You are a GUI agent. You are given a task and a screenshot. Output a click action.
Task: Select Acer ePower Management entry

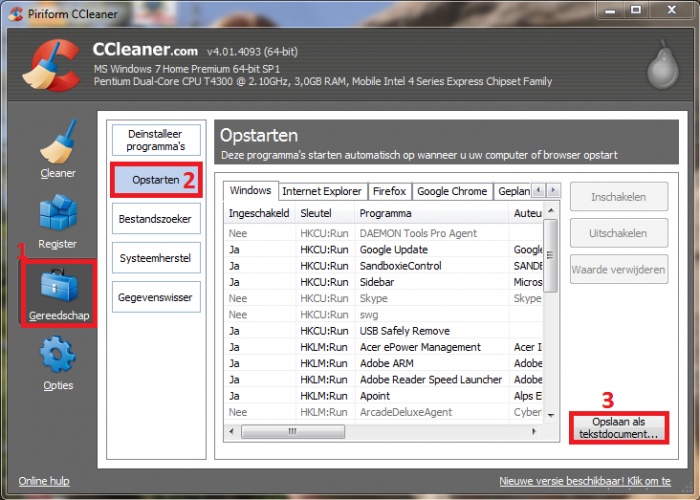click(384, 347)
